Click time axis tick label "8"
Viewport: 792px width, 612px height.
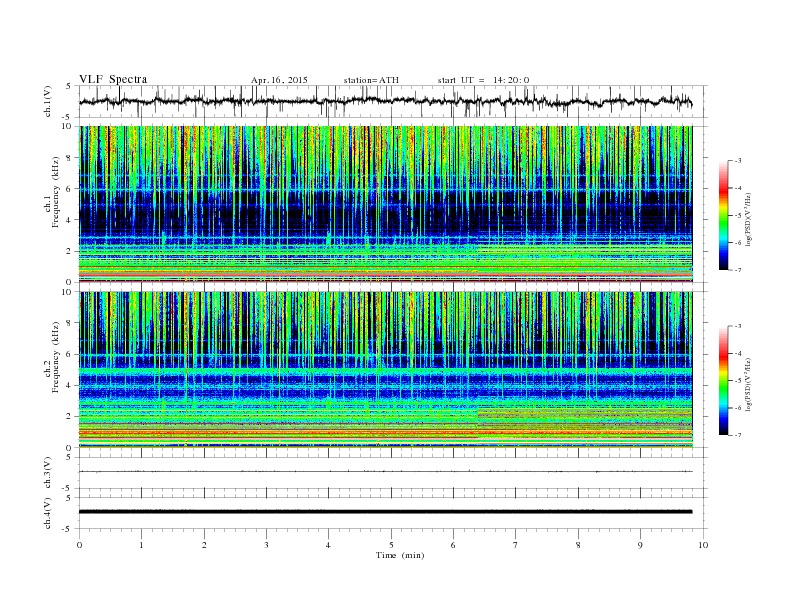coord(578,545)
